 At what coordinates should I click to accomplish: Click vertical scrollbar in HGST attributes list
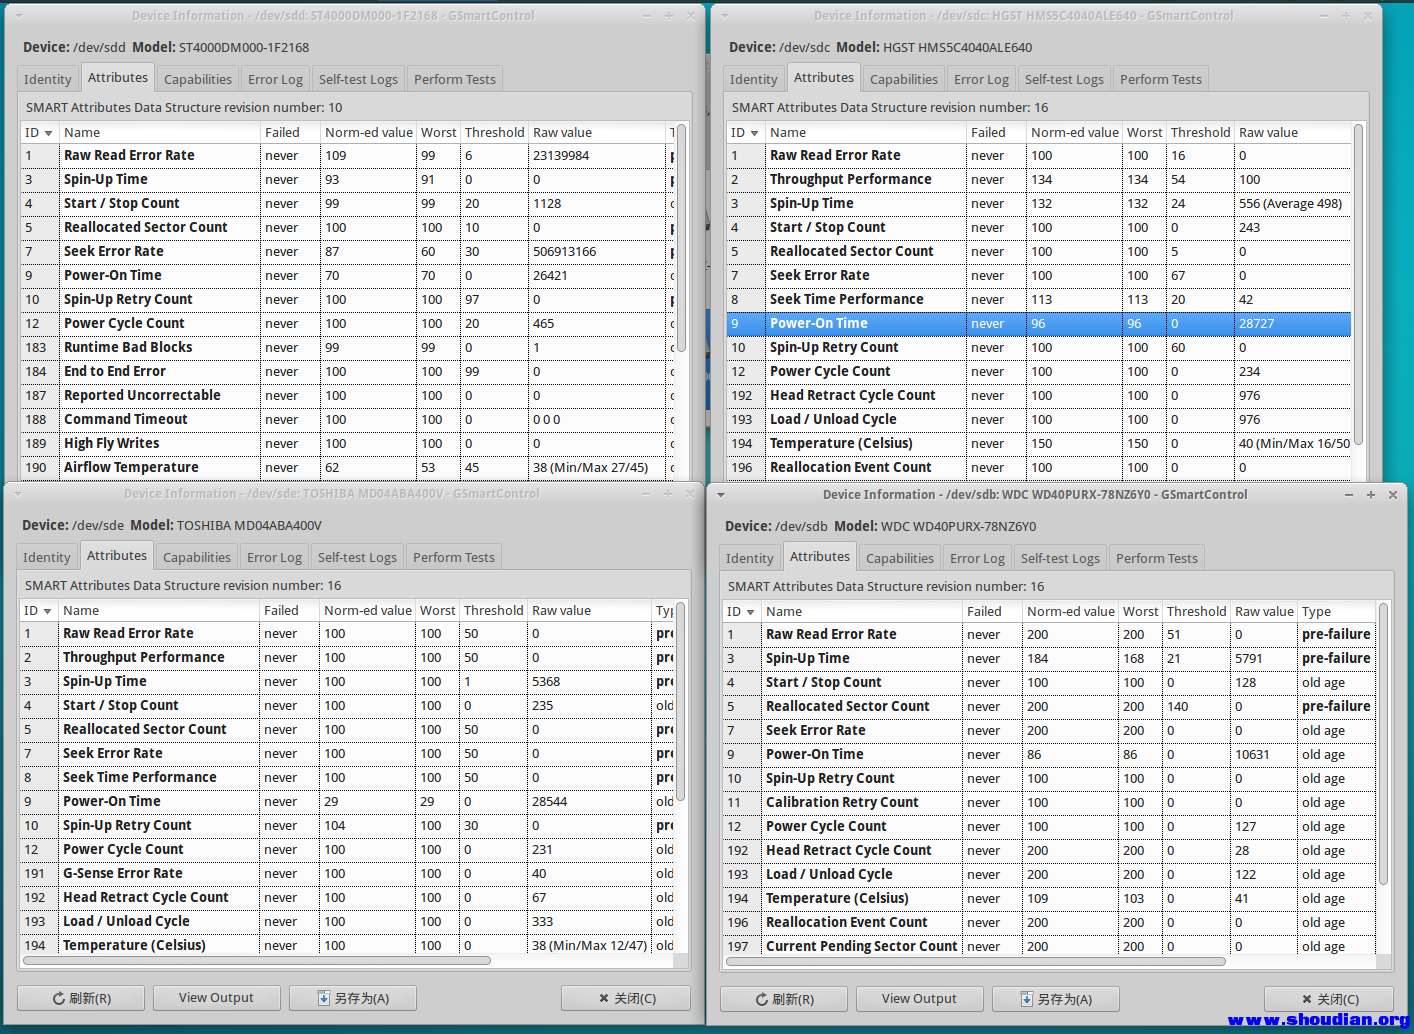coord(1358,284)
